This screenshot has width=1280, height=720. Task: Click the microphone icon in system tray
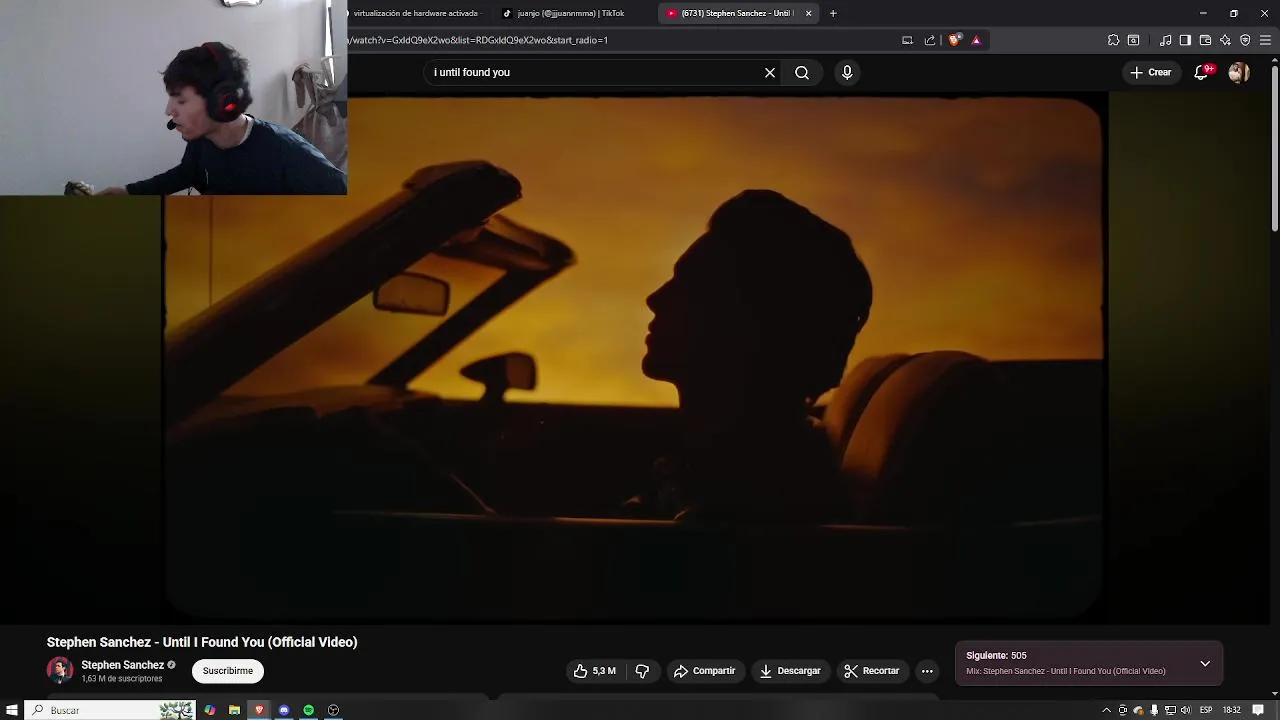click(x=1154, y=710)
